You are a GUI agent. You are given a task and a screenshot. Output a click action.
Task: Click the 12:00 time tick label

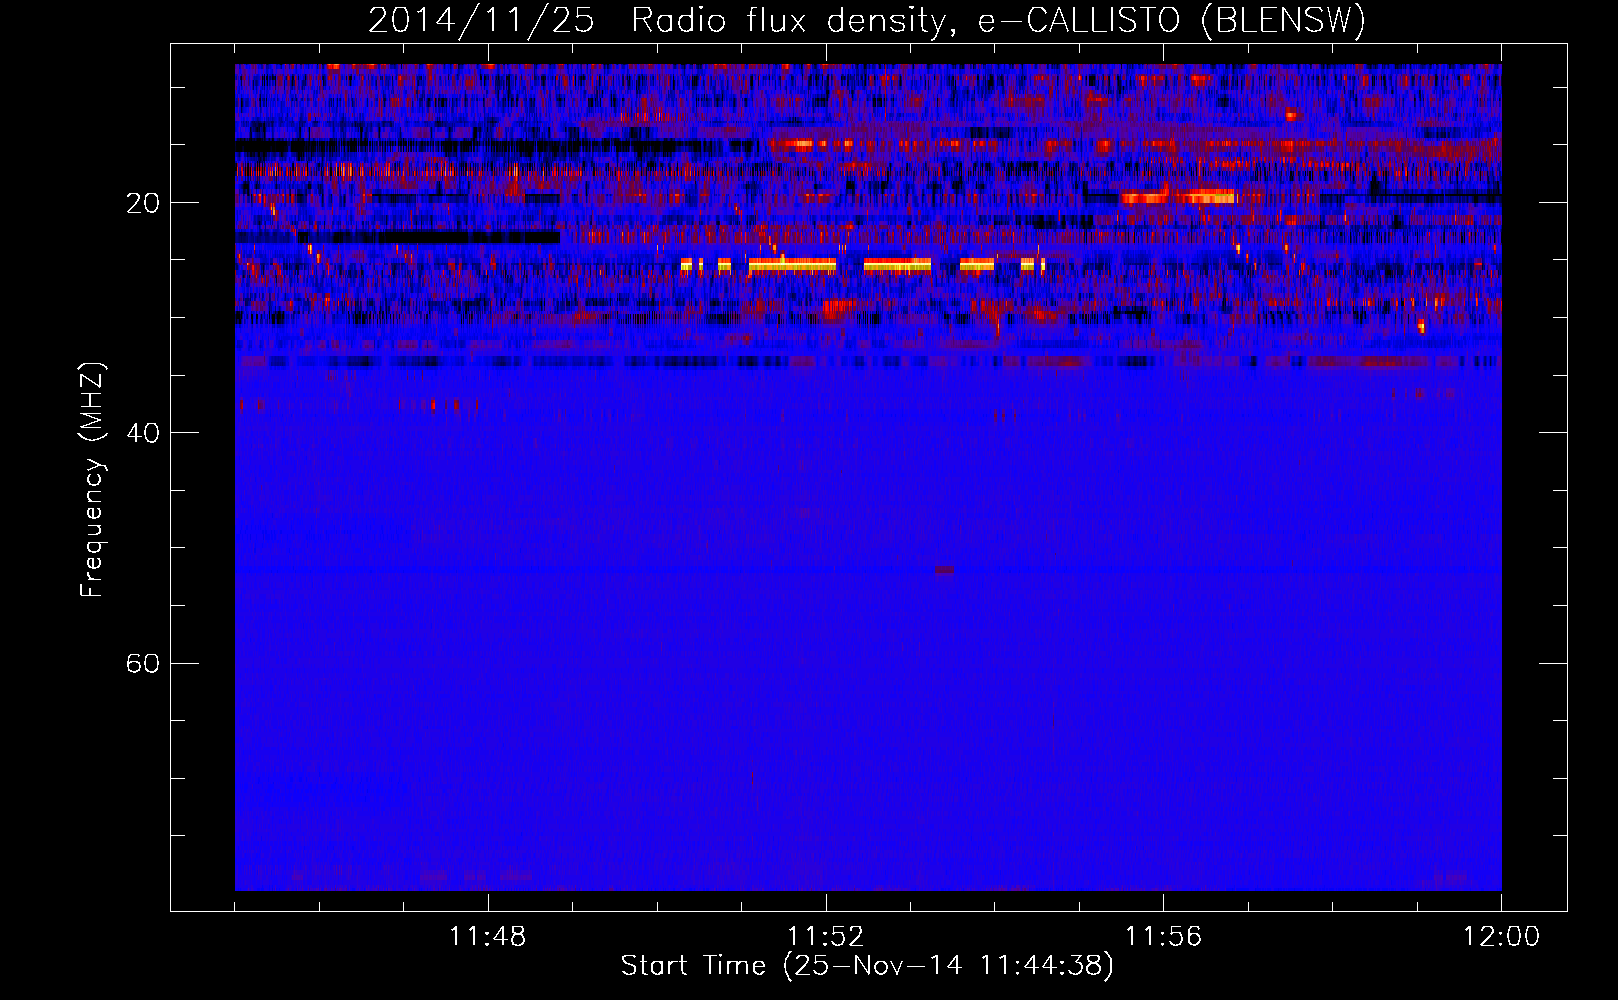click(1501, 937)
